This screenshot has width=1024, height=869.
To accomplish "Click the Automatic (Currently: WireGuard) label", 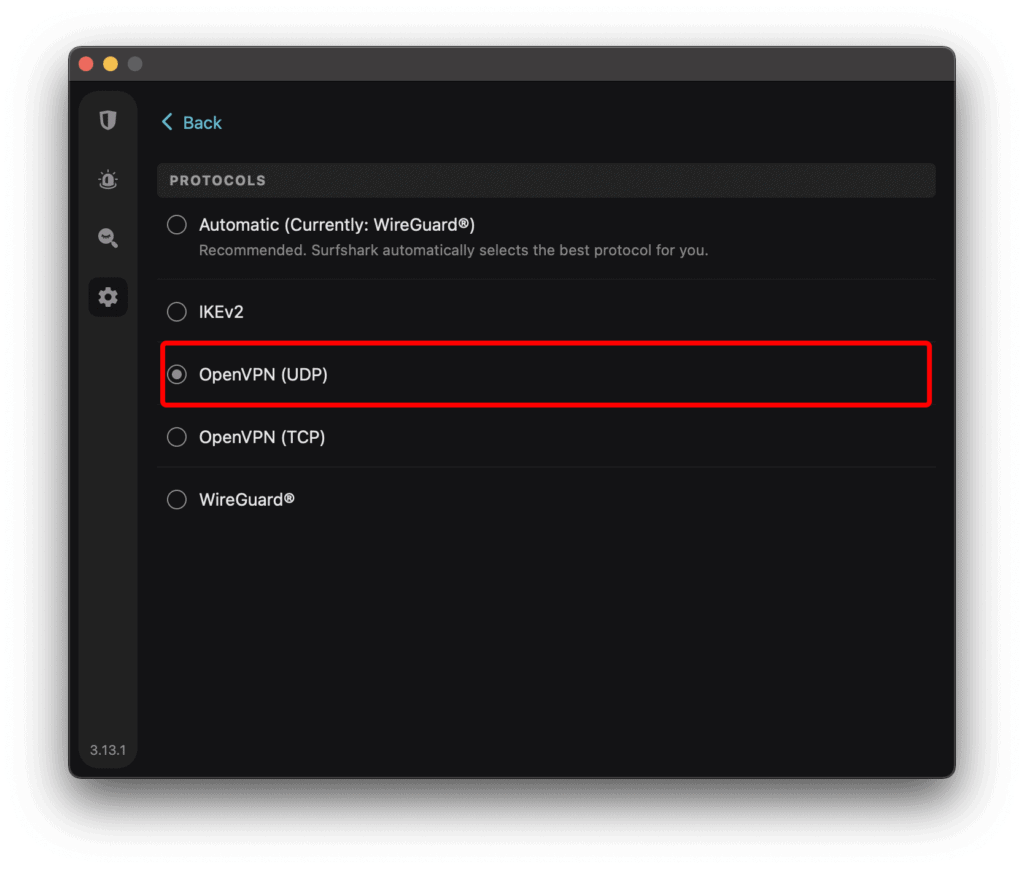I will pos(337,225).
